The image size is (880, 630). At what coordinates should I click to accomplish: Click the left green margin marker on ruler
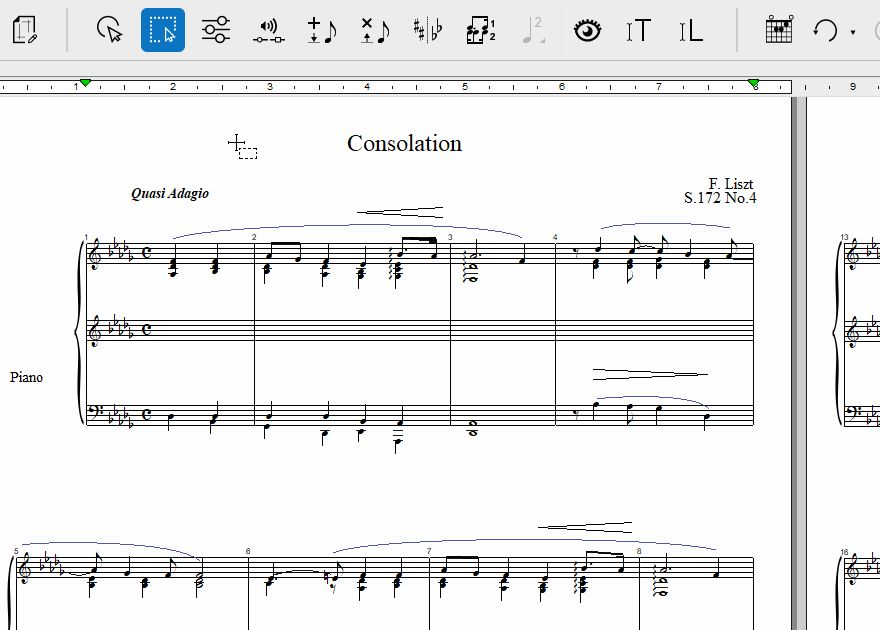85,83
